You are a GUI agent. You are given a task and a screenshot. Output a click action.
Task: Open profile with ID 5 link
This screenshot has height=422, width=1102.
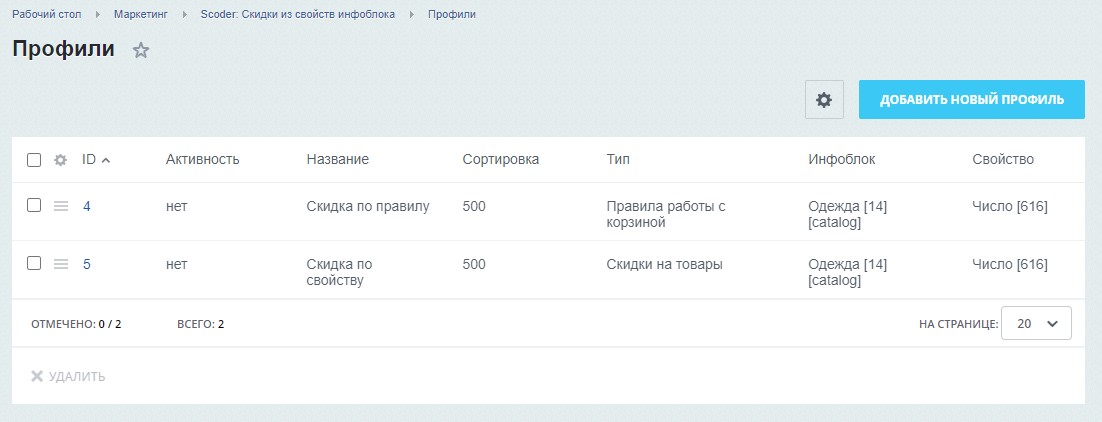coord(87,264)
